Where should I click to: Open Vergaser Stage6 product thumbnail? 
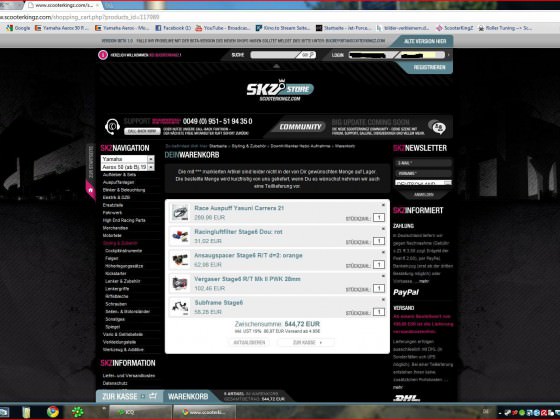180,284
